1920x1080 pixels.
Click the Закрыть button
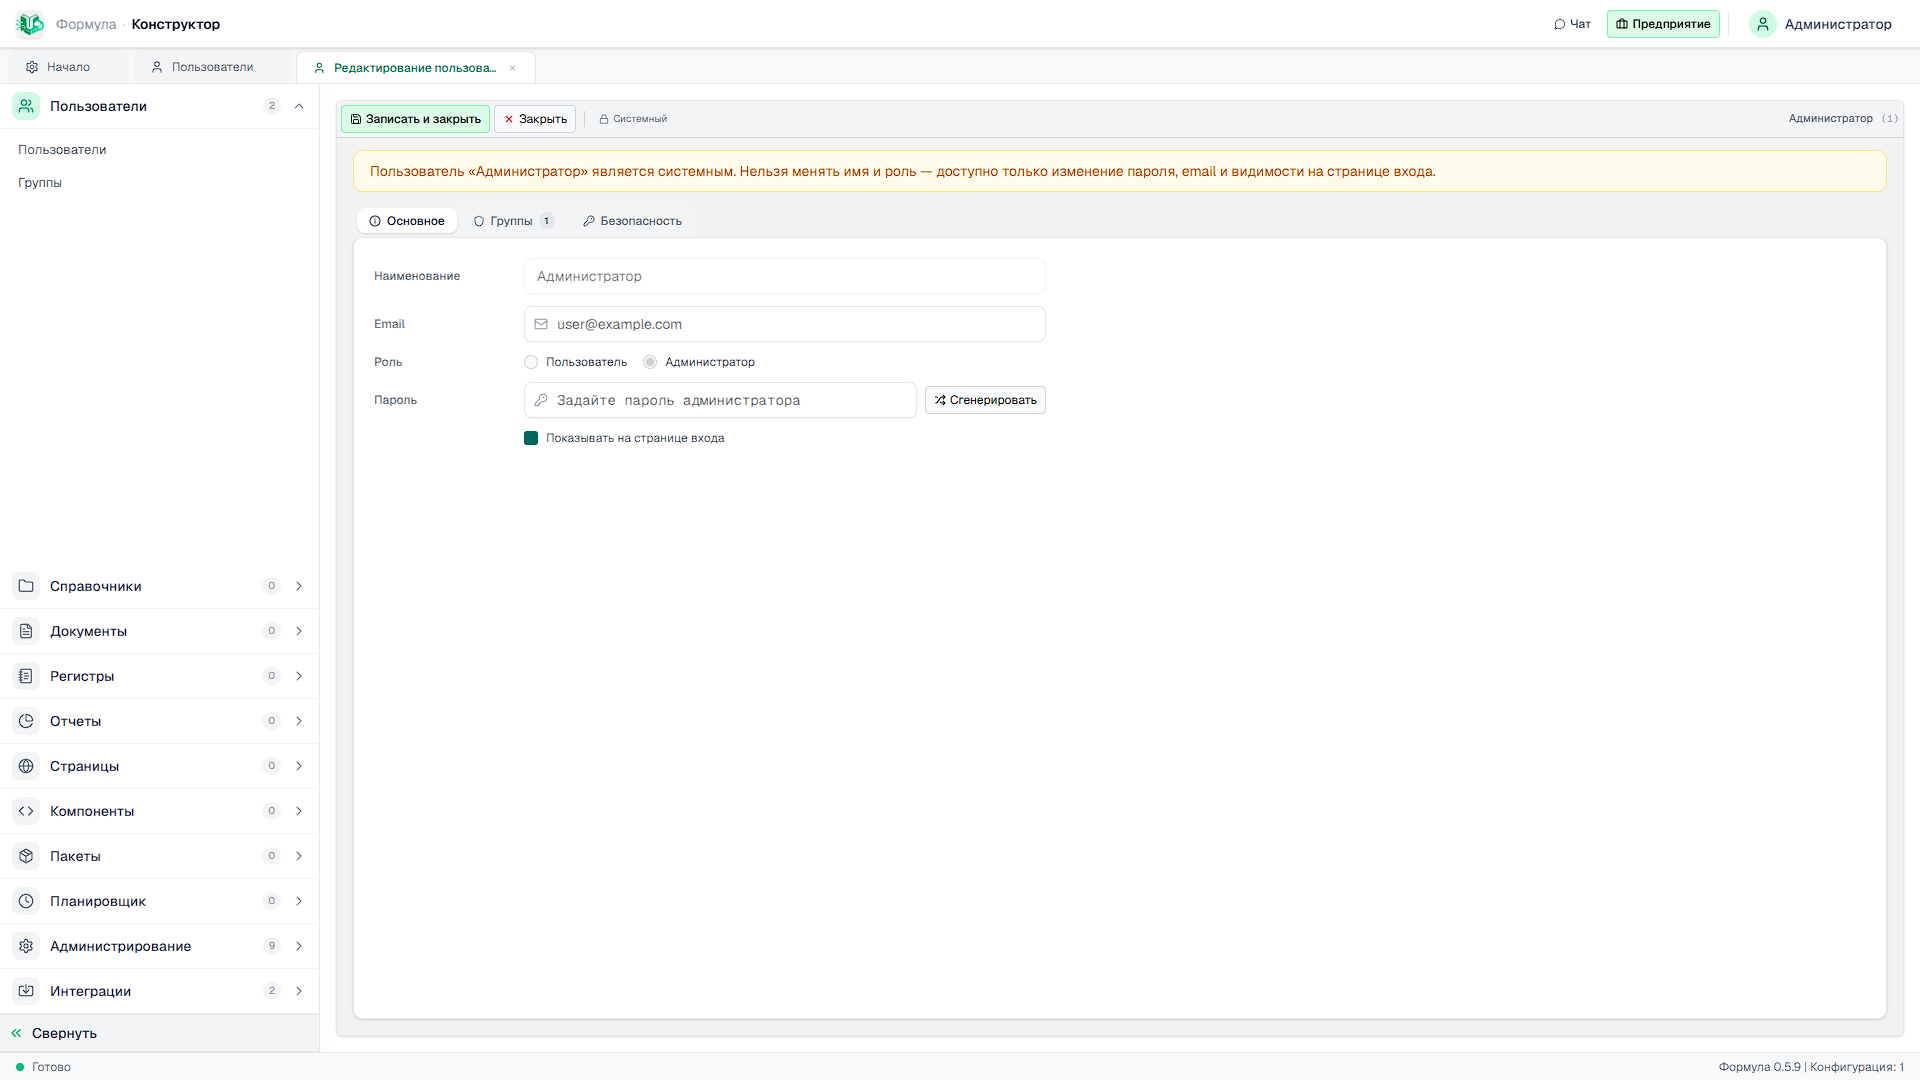point(535,119)
